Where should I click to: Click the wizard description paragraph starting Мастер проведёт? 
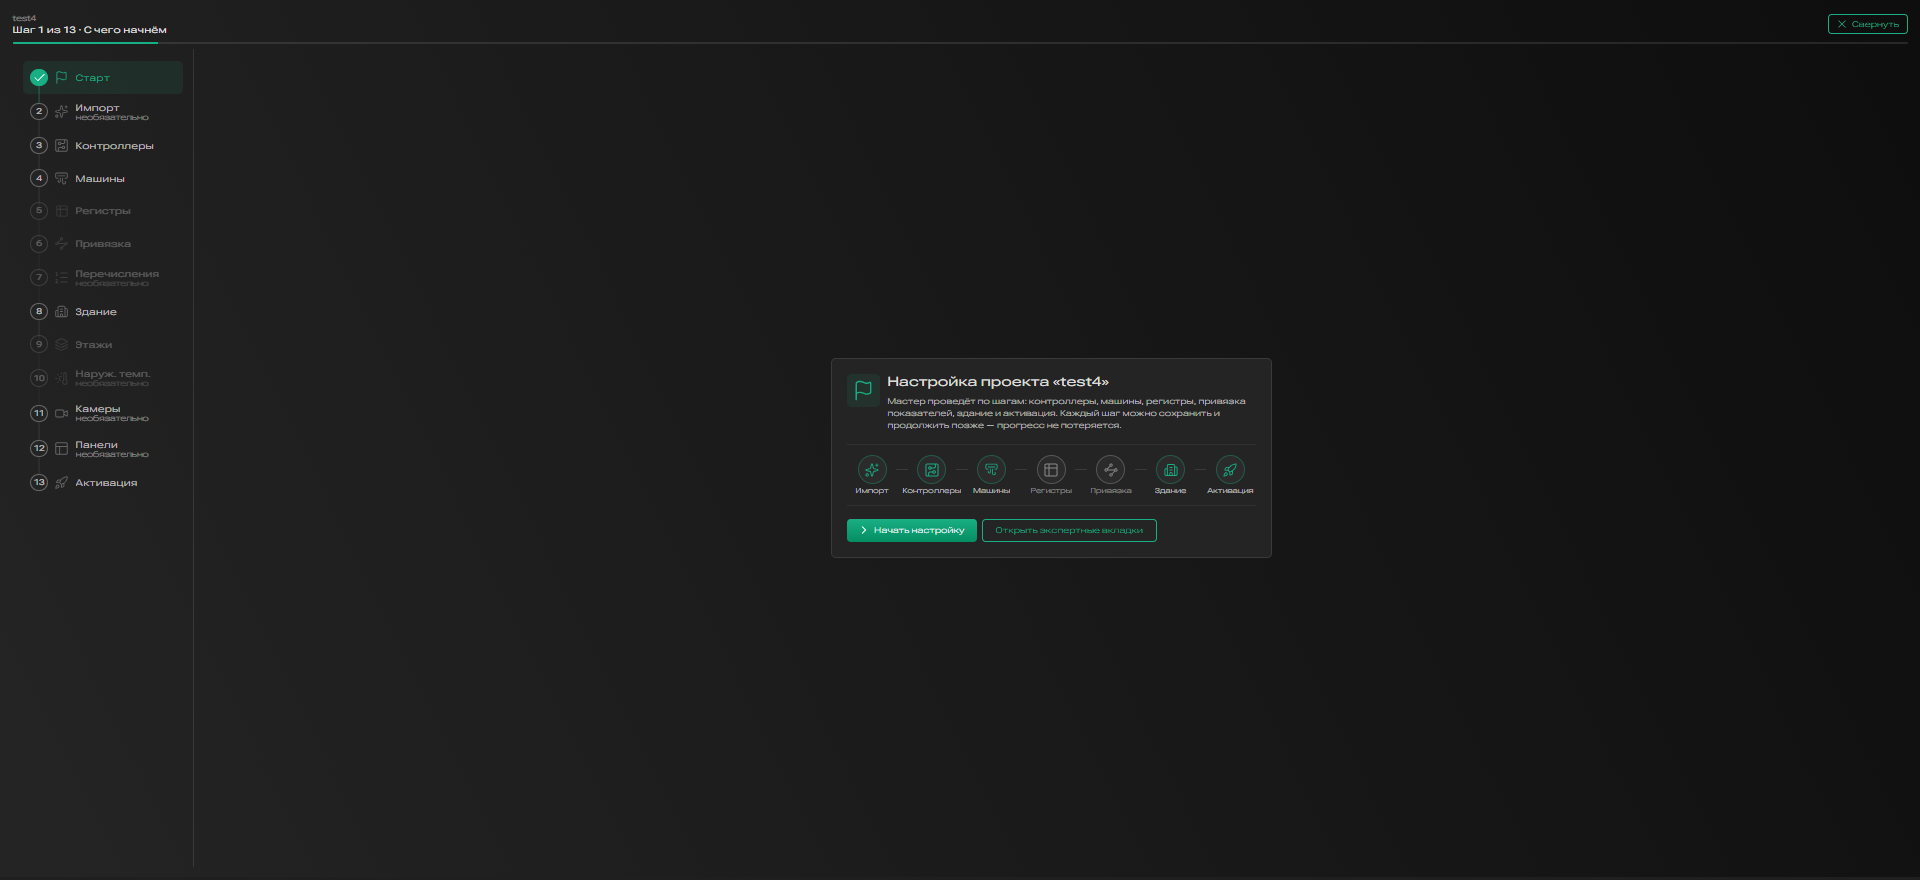[1066, 413]
